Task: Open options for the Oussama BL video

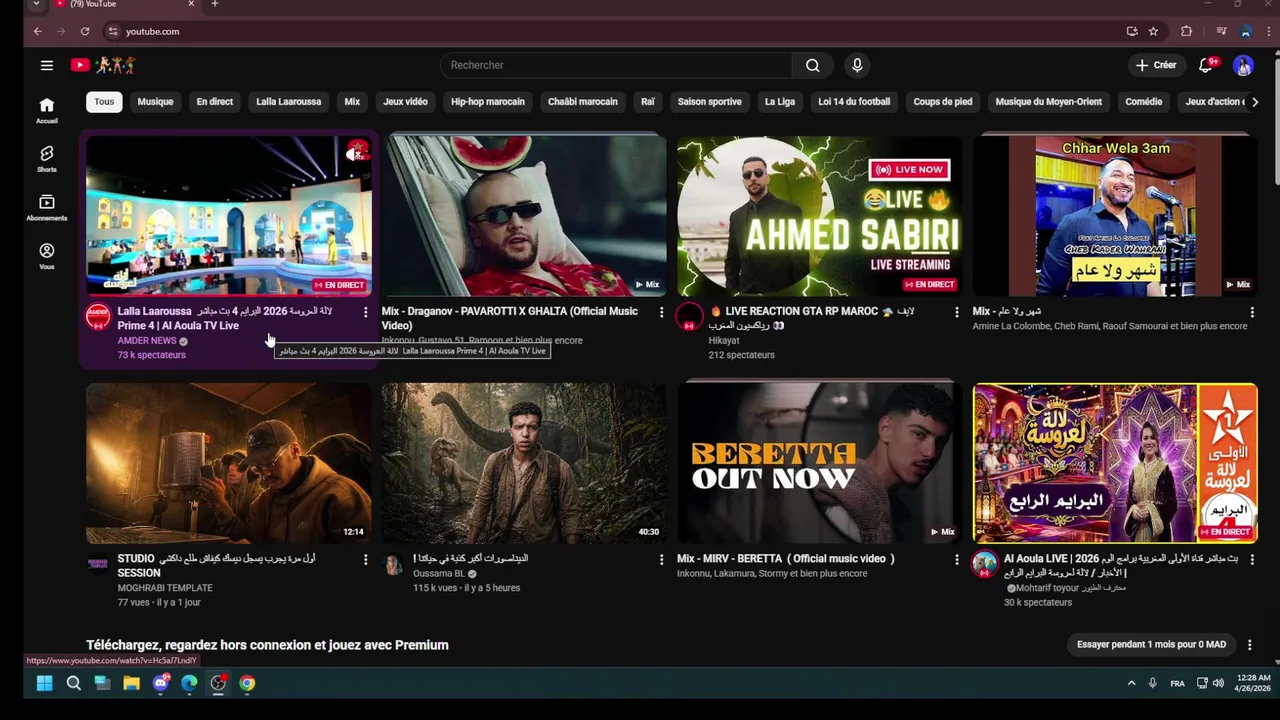Action: click(661, 560)
